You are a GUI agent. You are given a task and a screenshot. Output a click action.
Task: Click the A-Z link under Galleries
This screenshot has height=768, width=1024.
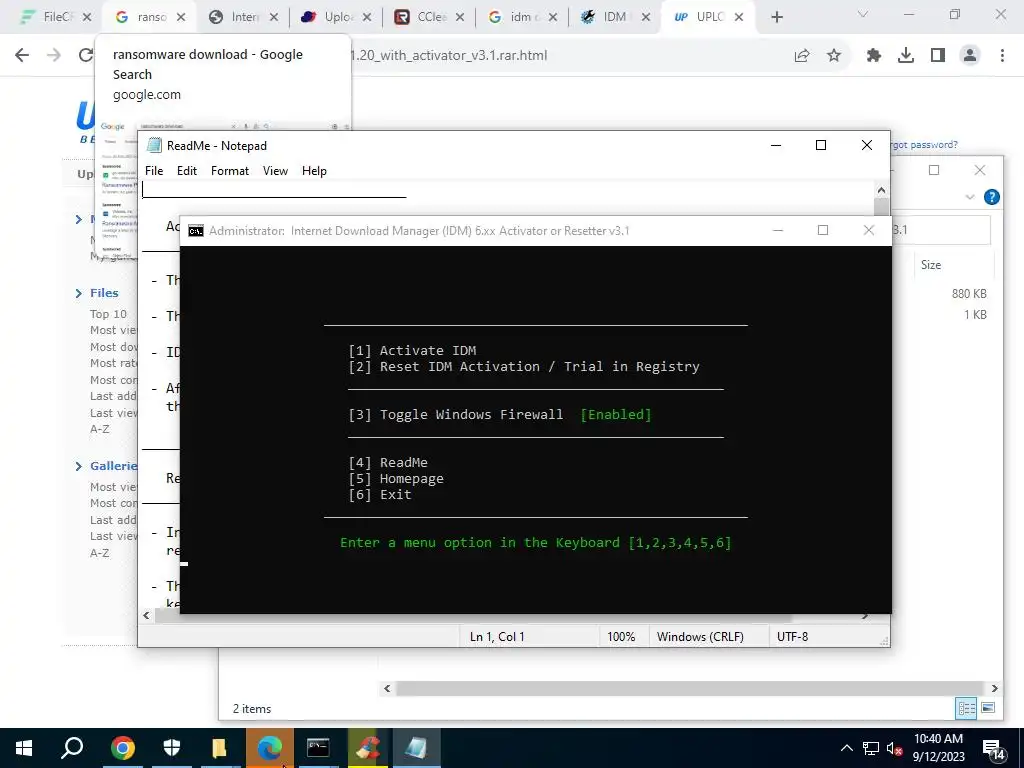(100, 552)
